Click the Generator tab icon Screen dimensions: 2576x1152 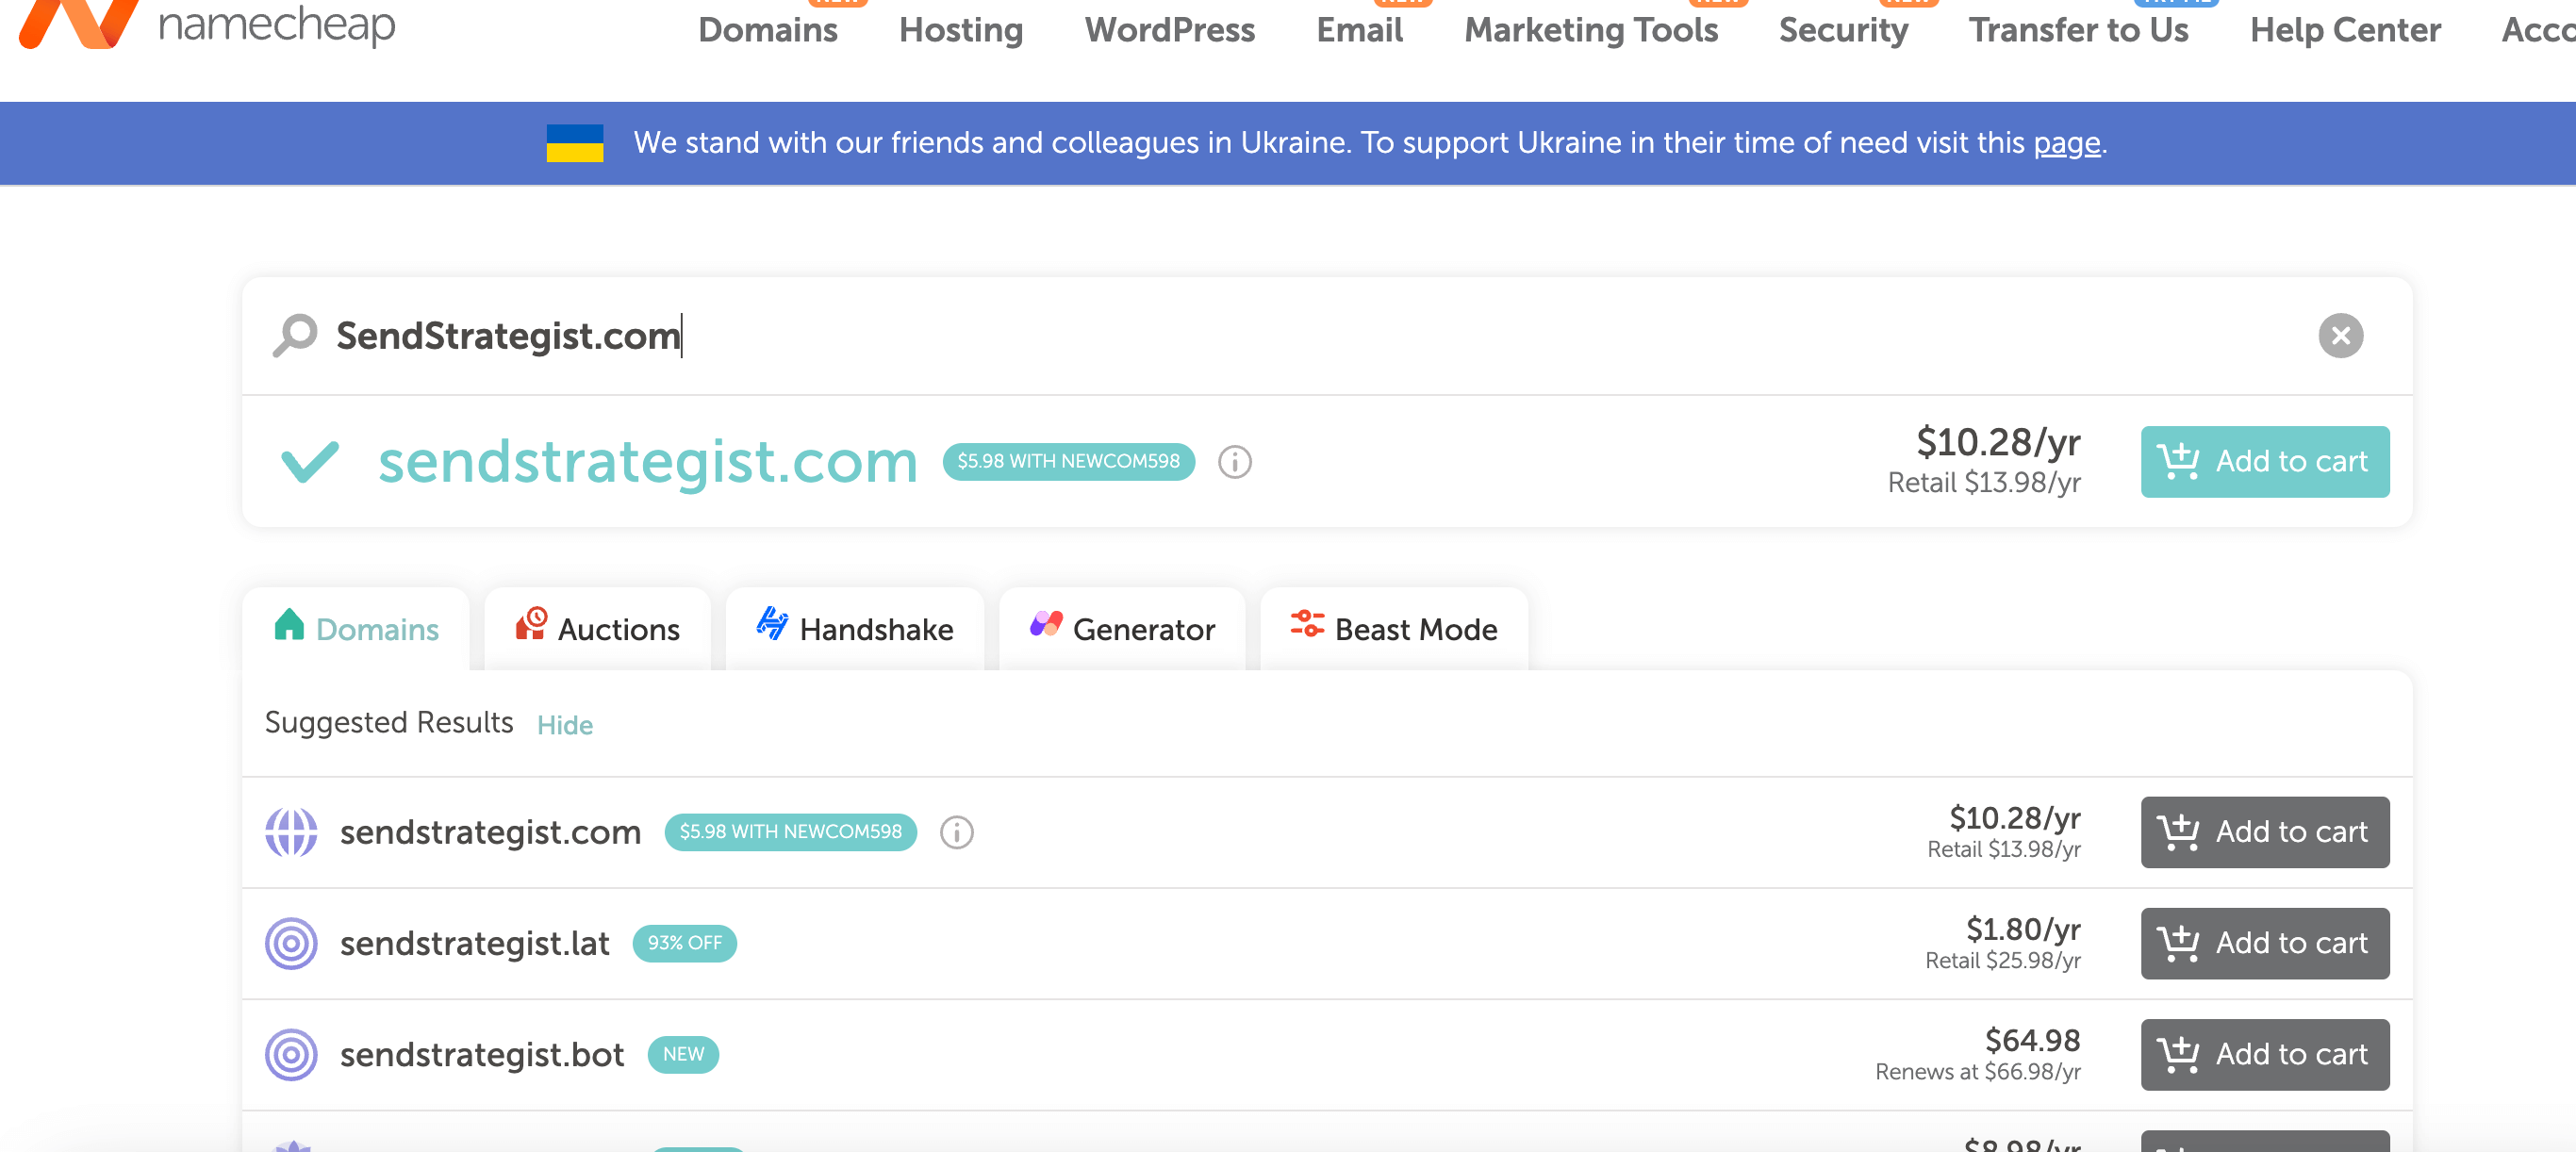click(x=1046, y=624)
